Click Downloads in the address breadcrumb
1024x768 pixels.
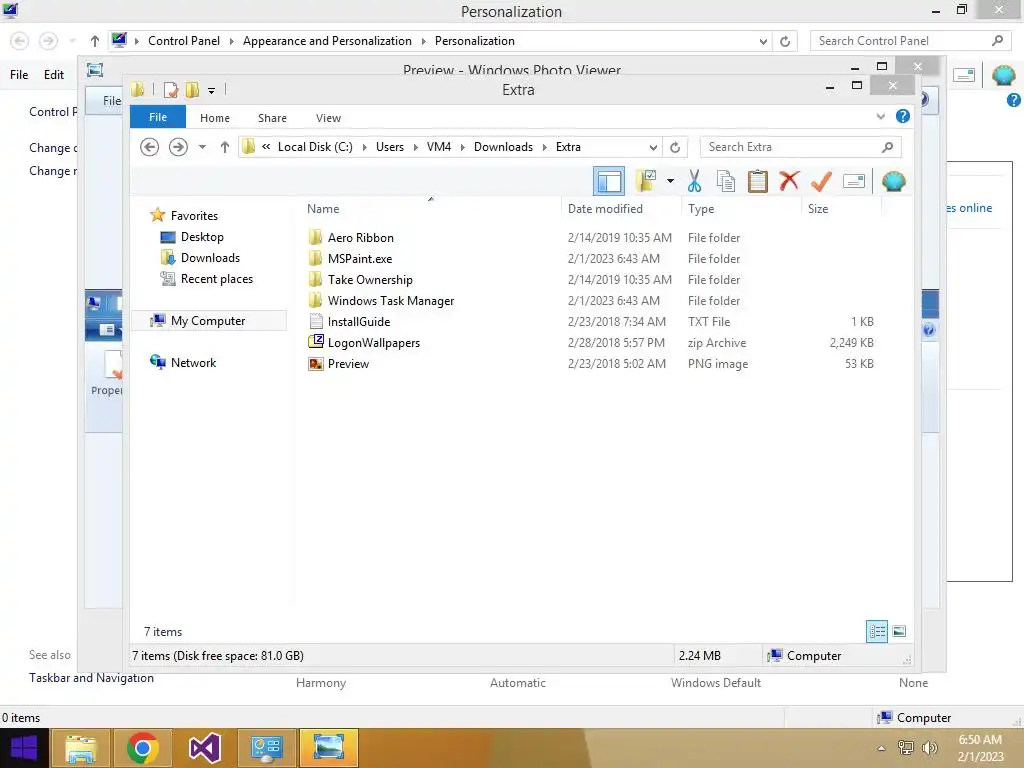503,147
